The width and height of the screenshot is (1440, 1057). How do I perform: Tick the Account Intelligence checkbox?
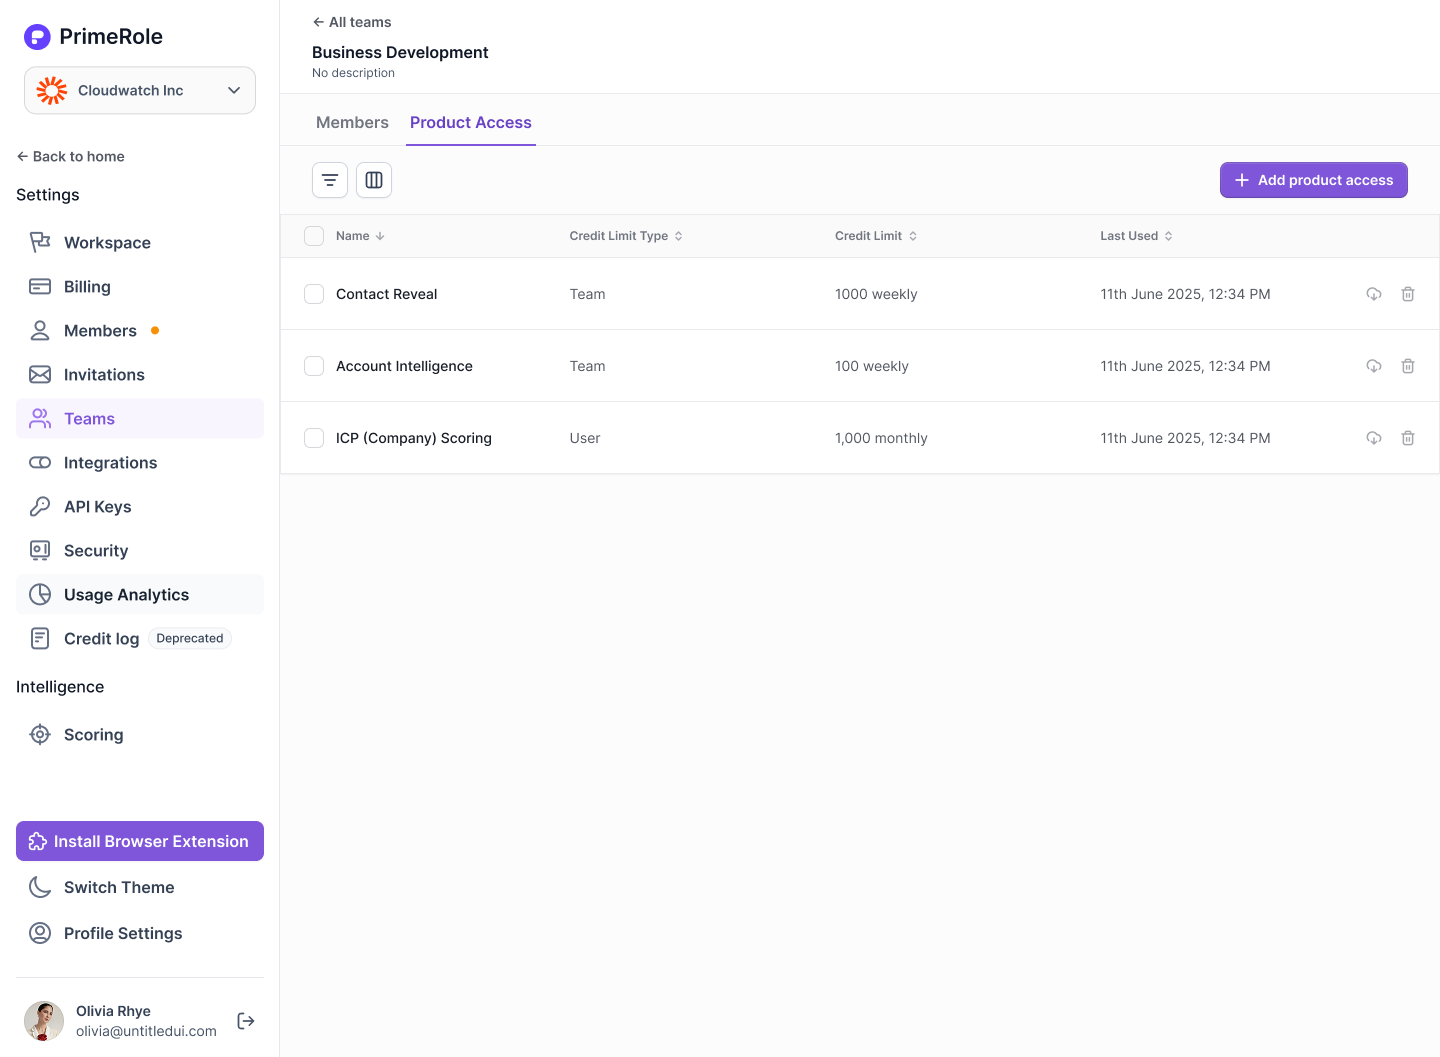314,366
